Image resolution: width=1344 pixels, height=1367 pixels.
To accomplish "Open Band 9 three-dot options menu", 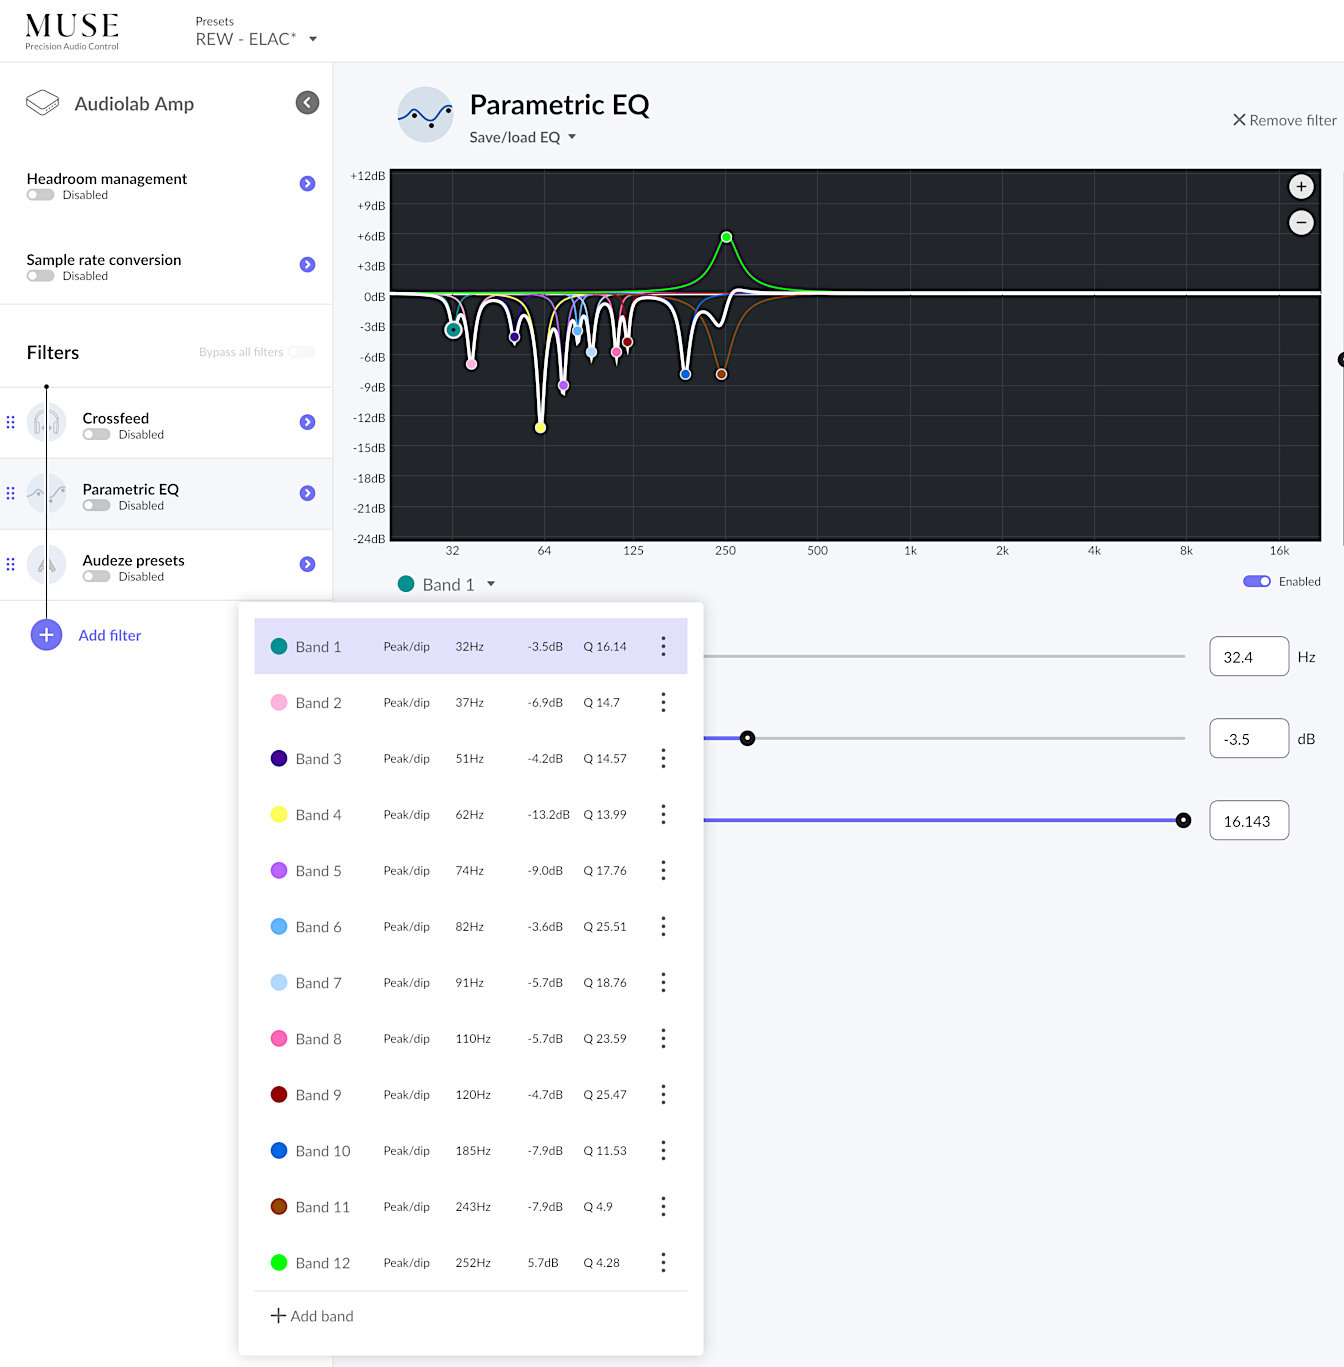I will coord(663,1095).
